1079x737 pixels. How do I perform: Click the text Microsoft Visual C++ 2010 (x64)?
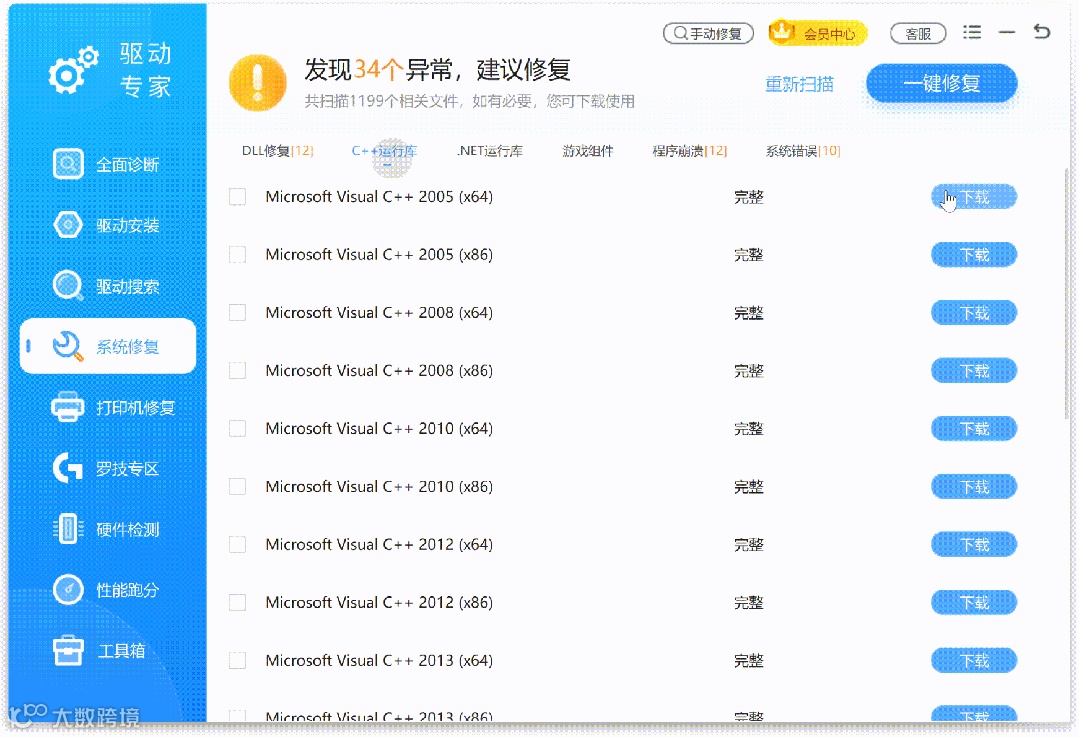379,428
